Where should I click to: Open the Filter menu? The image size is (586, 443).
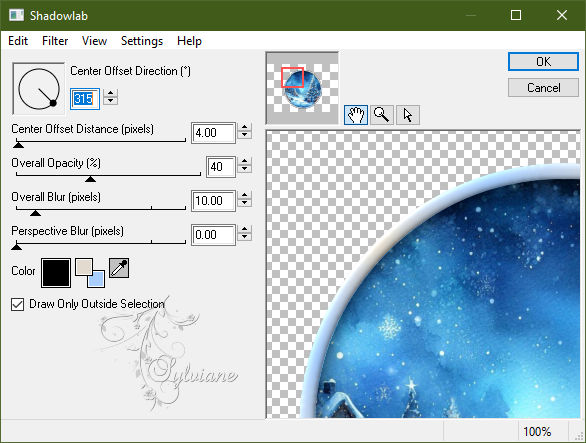click(55, 41)
